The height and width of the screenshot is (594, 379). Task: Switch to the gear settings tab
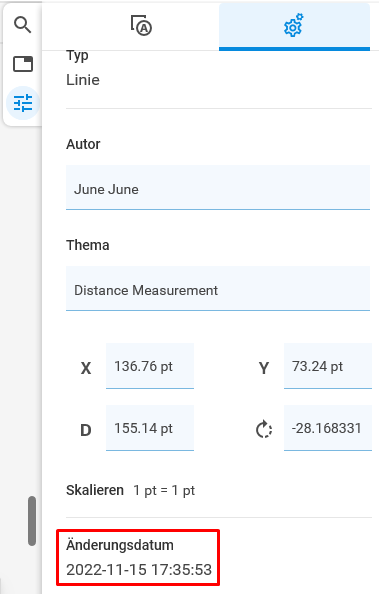pyautogui.click(x=294, y=26)
